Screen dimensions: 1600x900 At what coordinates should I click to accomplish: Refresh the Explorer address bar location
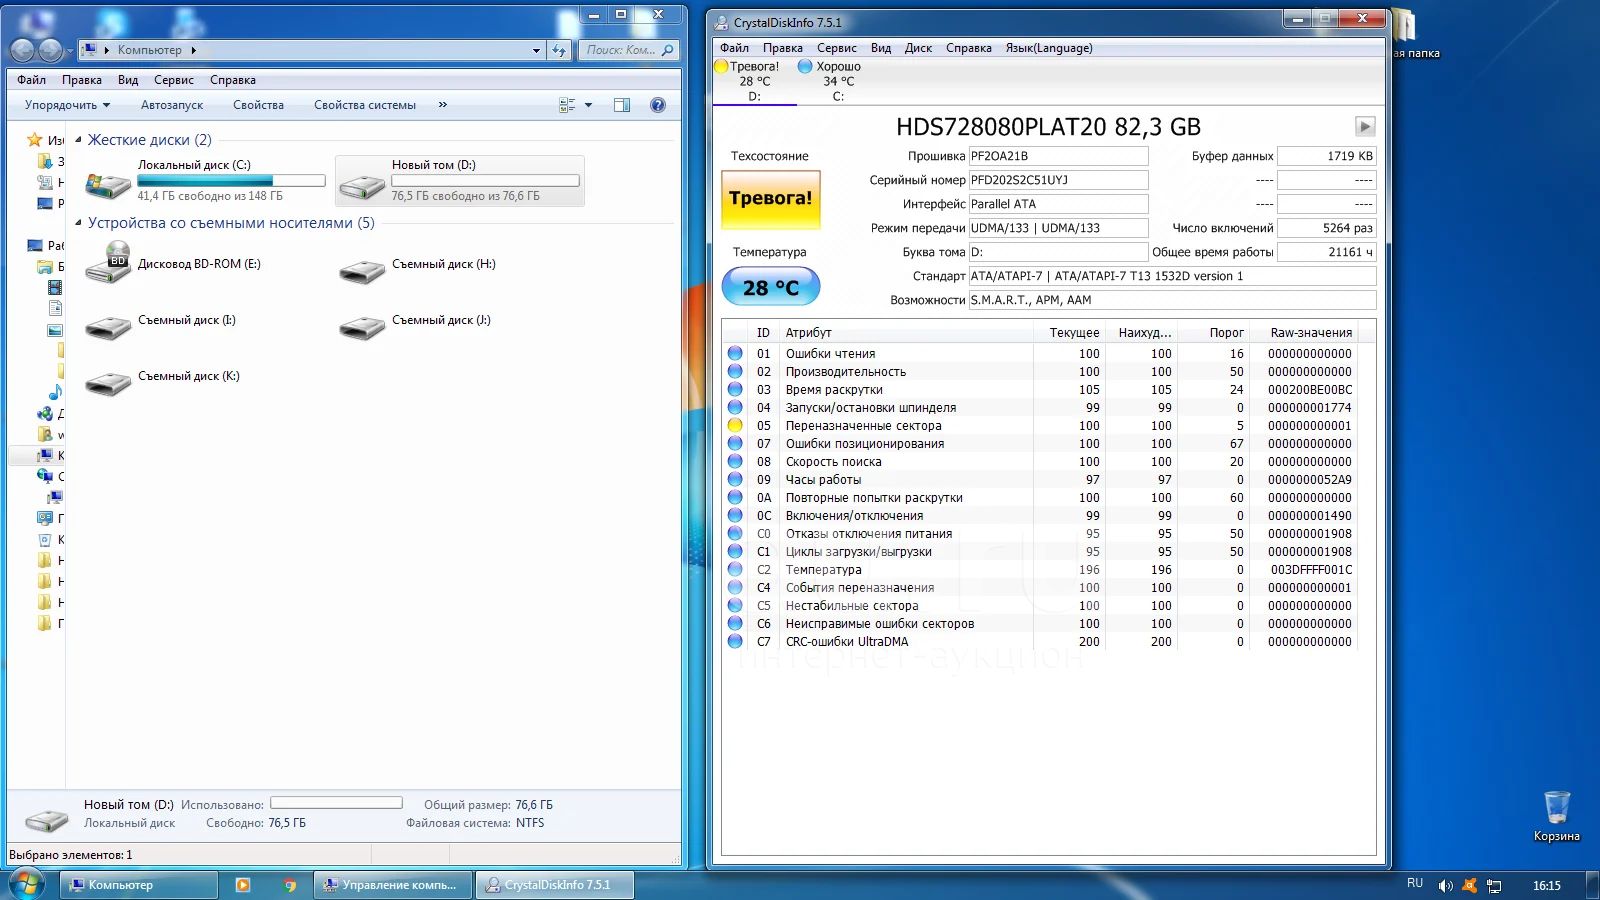(559, 50)
